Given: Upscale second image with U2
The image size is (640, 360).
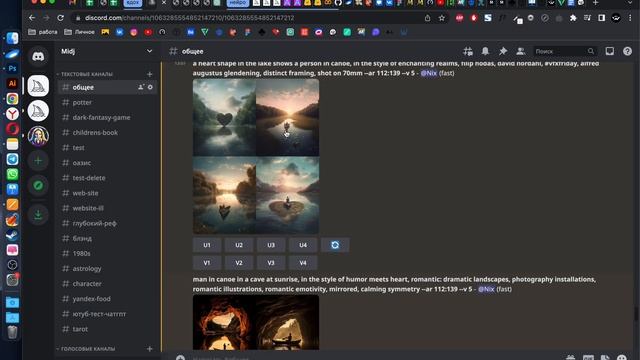Looking at the screenshot, I should pyautogui.click(x=239, y=245).
